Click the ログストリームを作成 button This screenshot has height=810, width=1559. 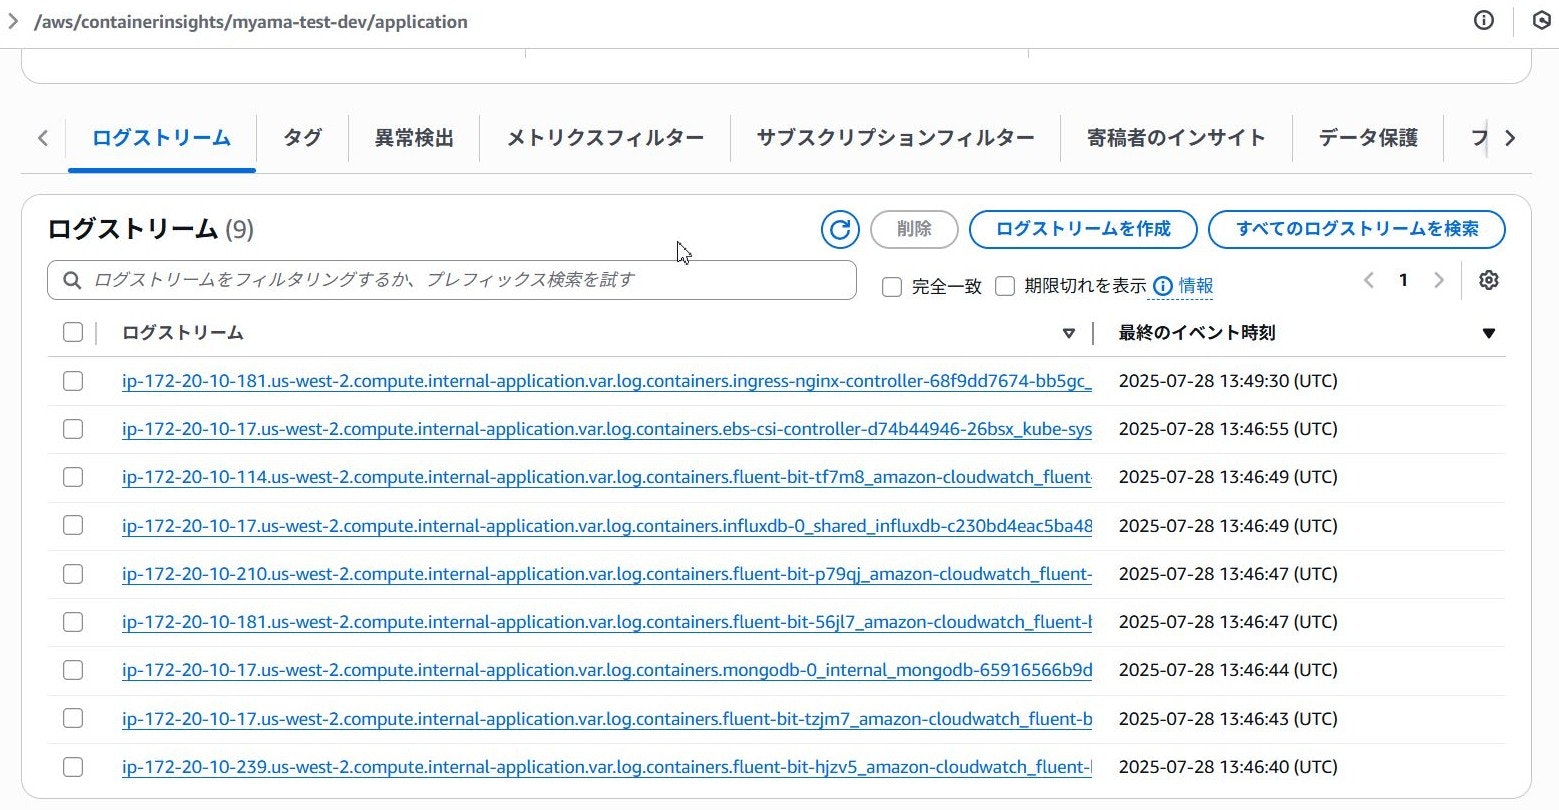(1083, 229)
